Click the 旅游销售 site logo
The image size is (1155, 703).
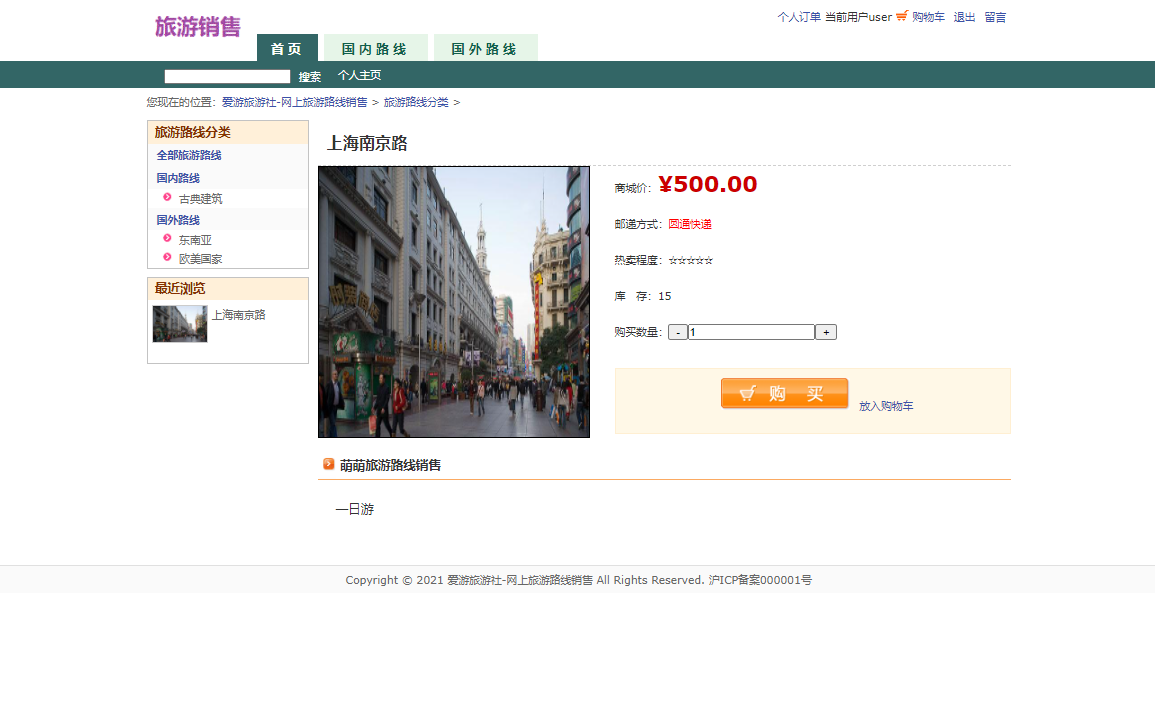point(197,27)
